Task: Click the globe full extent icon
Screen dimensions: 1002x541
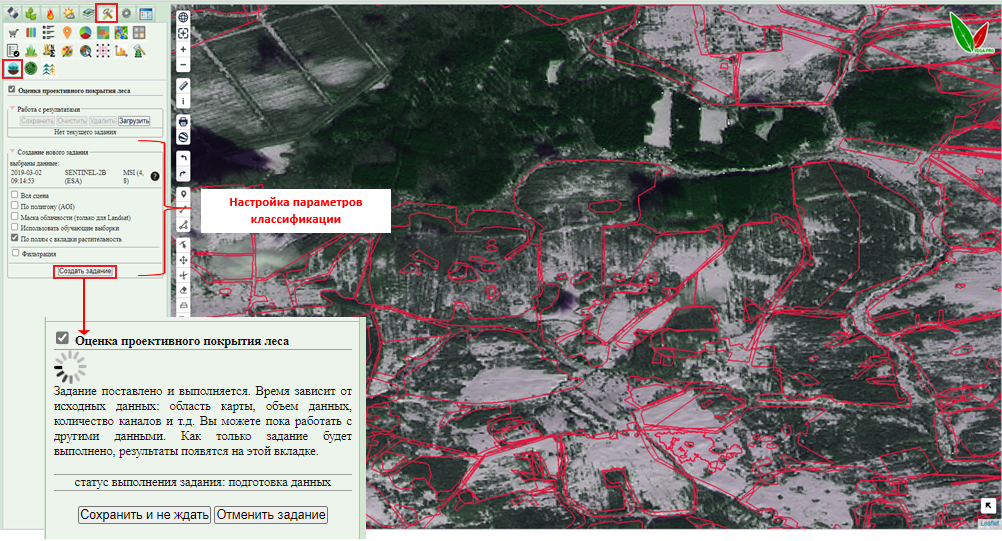Action: pyautogui.click(x=183, y=17)
